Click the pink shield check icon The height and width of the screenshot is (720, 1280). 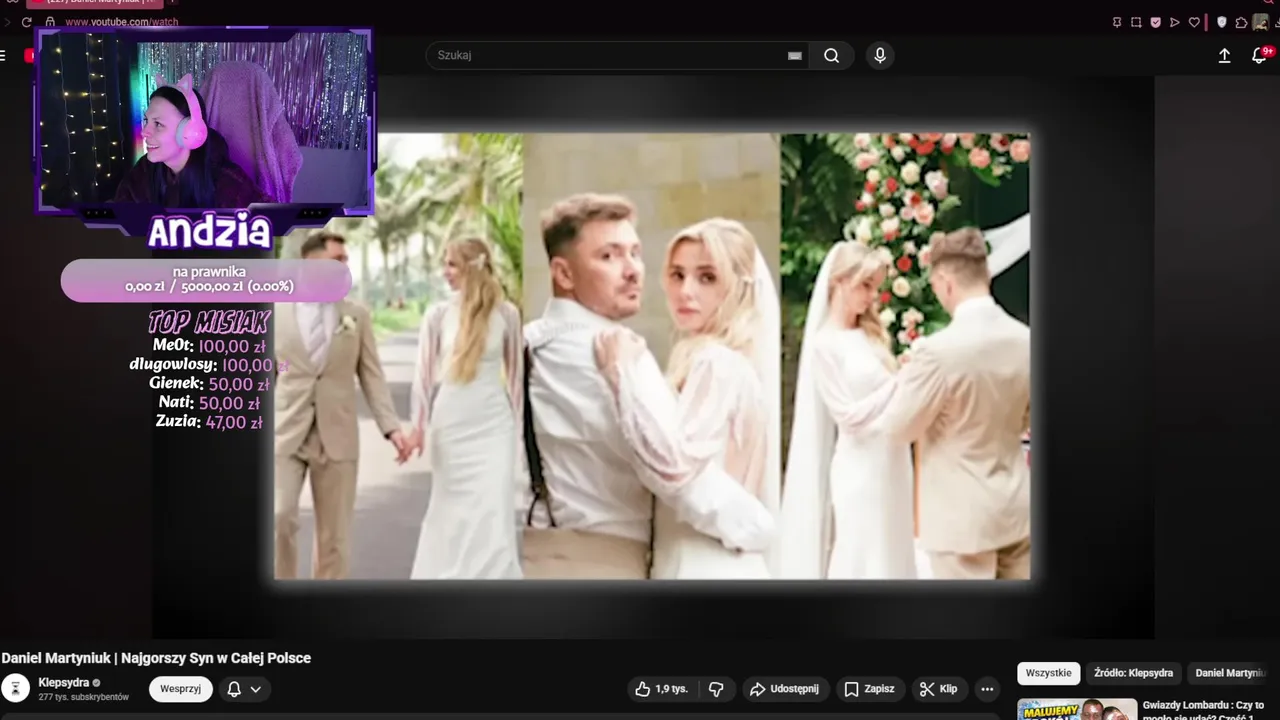pos(1155,22)
